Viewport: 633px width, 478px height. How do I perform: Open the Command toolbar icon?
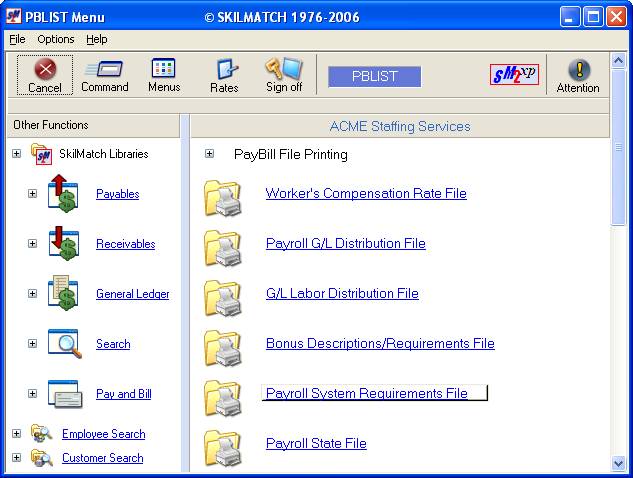pos(104,69)
